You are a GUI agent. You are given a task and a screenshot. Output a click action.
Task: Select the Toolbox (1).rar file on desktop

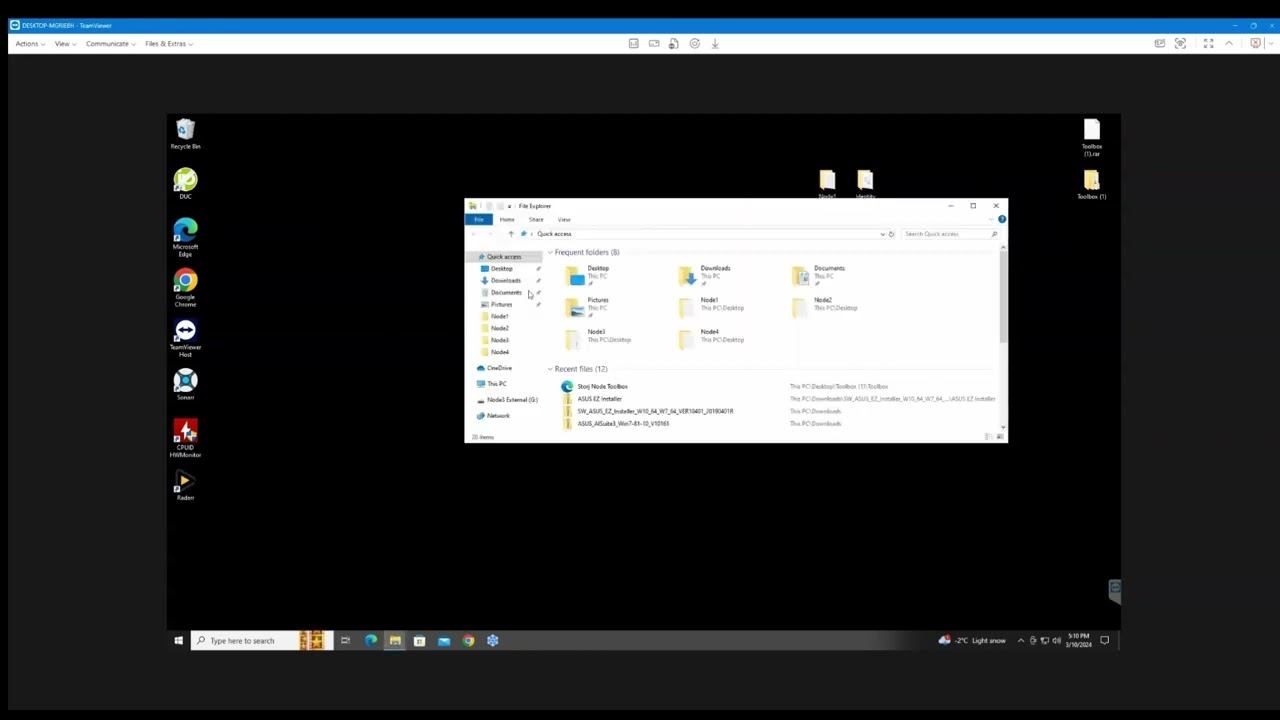(x=1091, y=138)
